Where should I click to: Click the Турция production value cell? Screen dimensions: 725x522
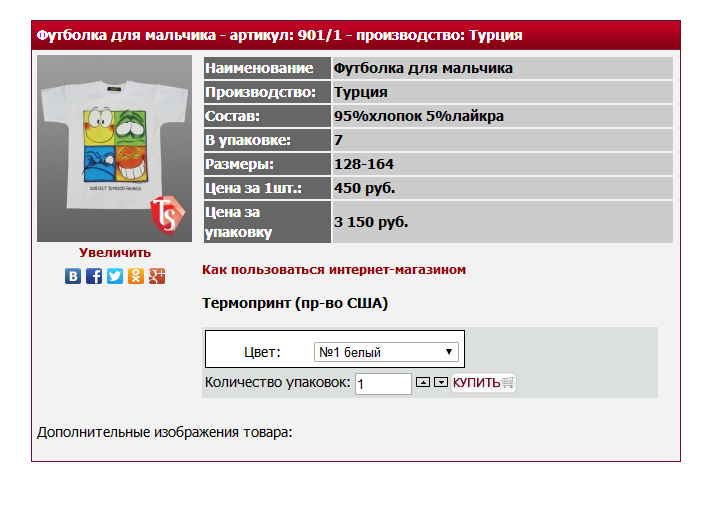point(503,92)
